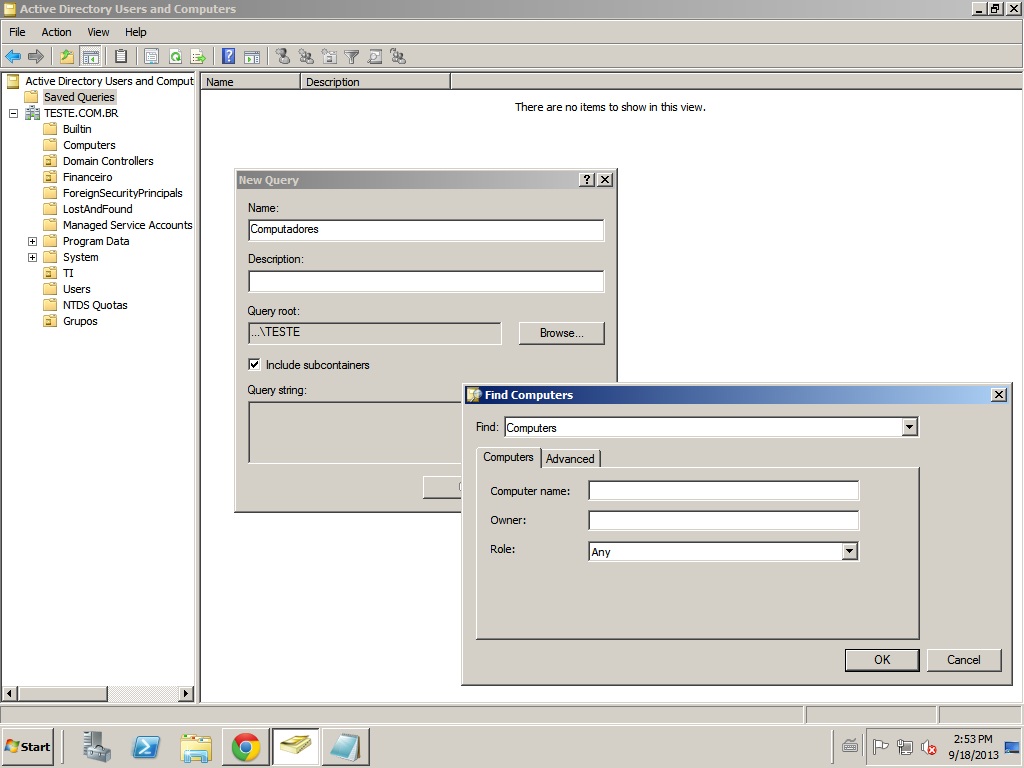Click the Paste clipboard toolbar icon

pos(121,57)
